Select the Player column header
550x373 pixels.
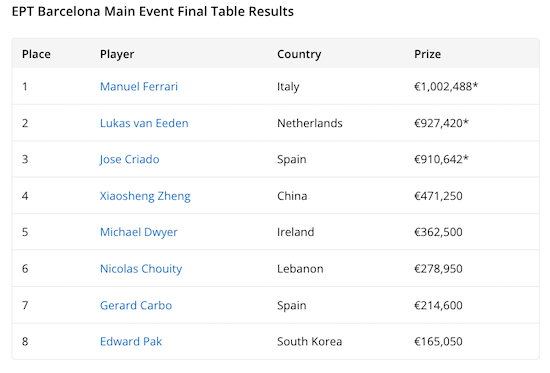click(x=117, y=54)
